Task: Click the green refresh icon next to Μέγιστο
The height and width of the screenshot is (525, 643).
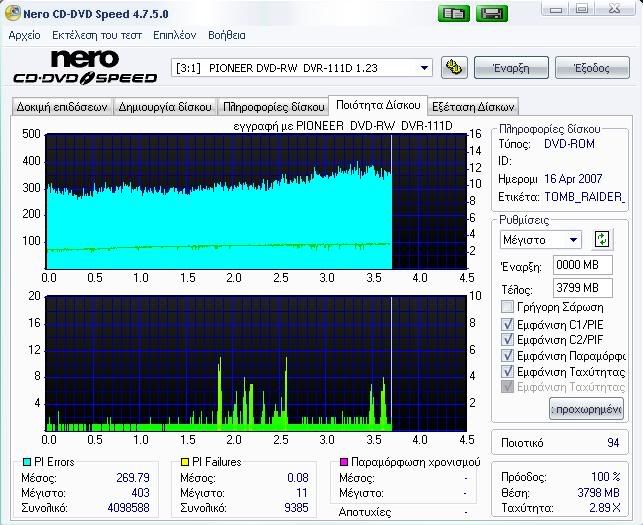Action: tap(601, 239)
